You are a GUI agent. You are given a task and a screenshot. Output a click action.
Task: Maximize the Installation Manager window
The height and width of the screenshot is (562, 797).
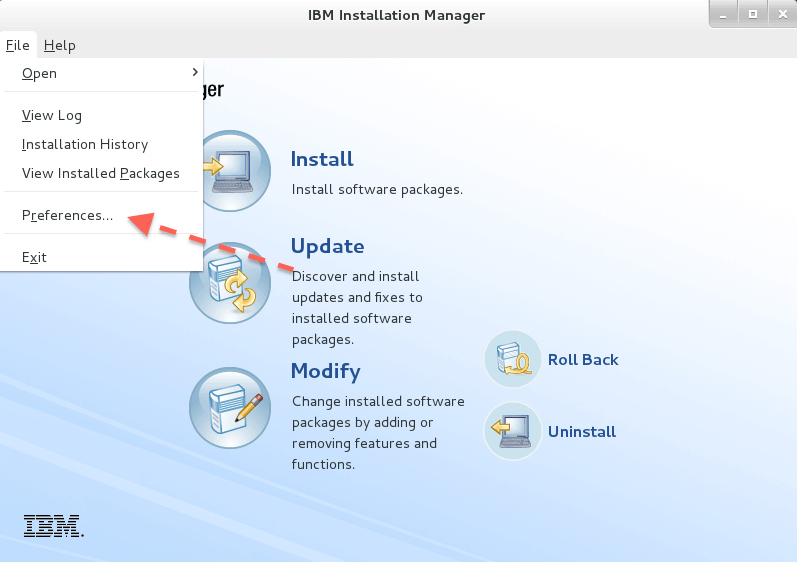(x=753, y=14)
